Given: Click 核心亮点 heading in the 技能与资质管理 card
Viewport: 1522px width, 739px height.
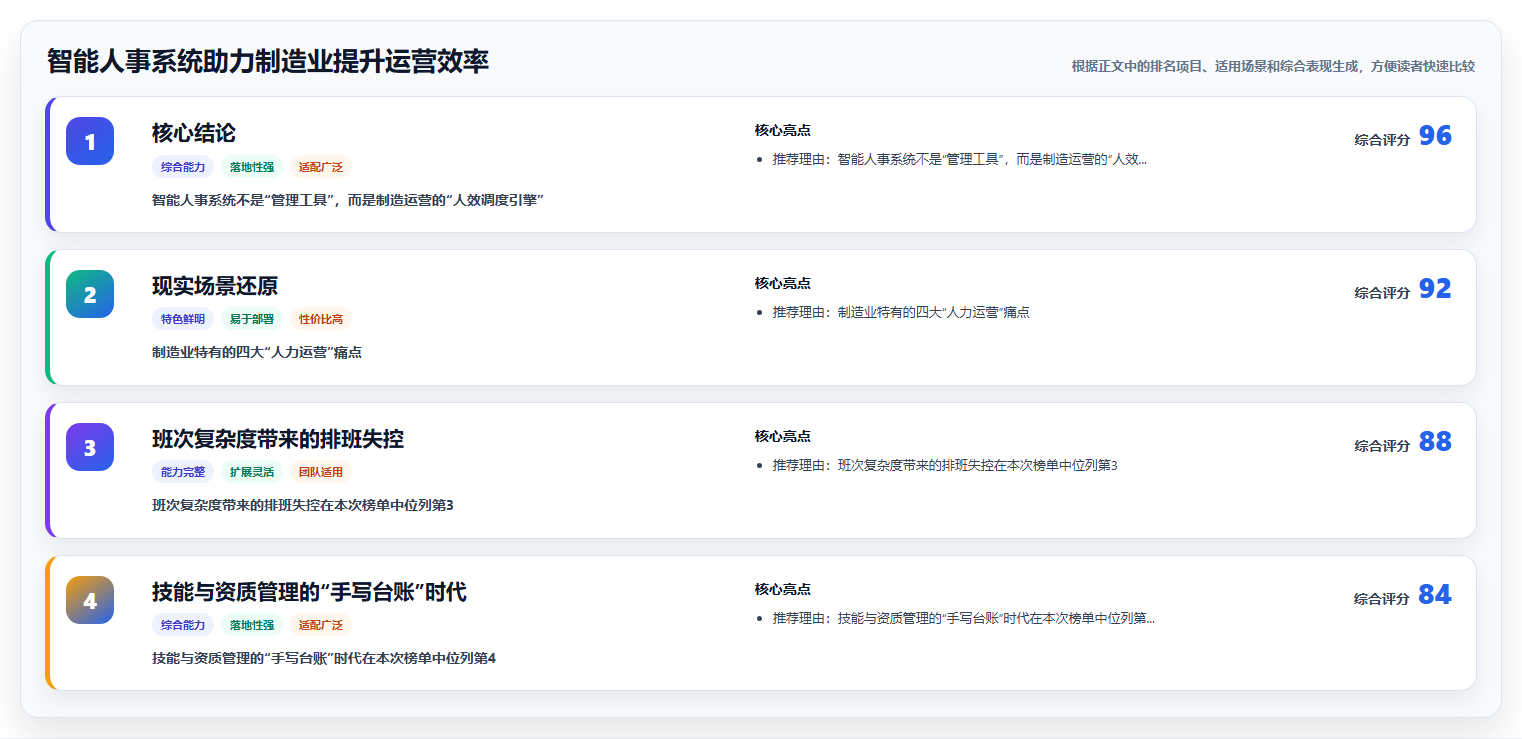Looking at the screenshot, I should point(782,589).
